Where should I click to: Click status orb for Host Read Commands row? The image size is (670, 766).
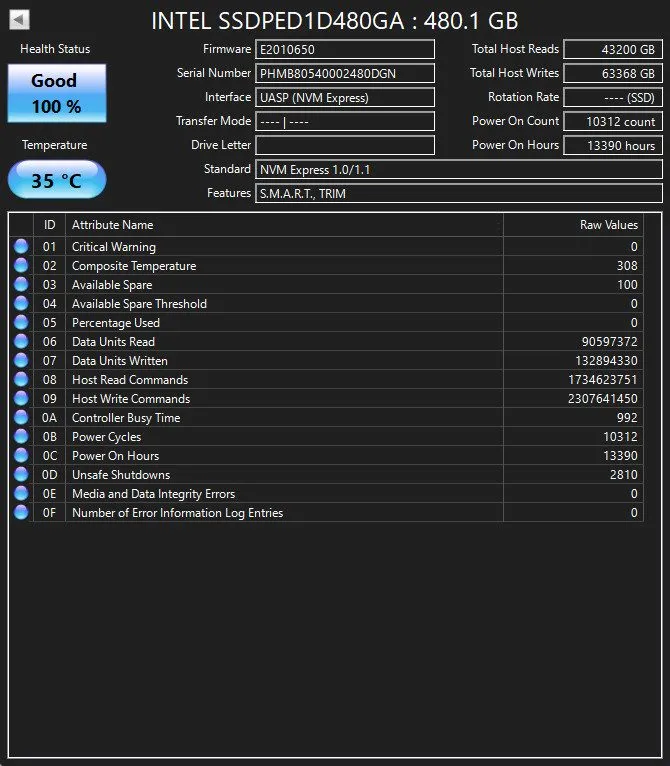pos(21,380)
